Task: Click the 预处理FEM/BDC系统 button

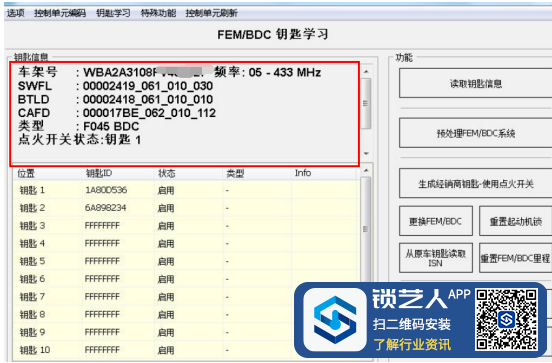Action: [x=476, y=133]
